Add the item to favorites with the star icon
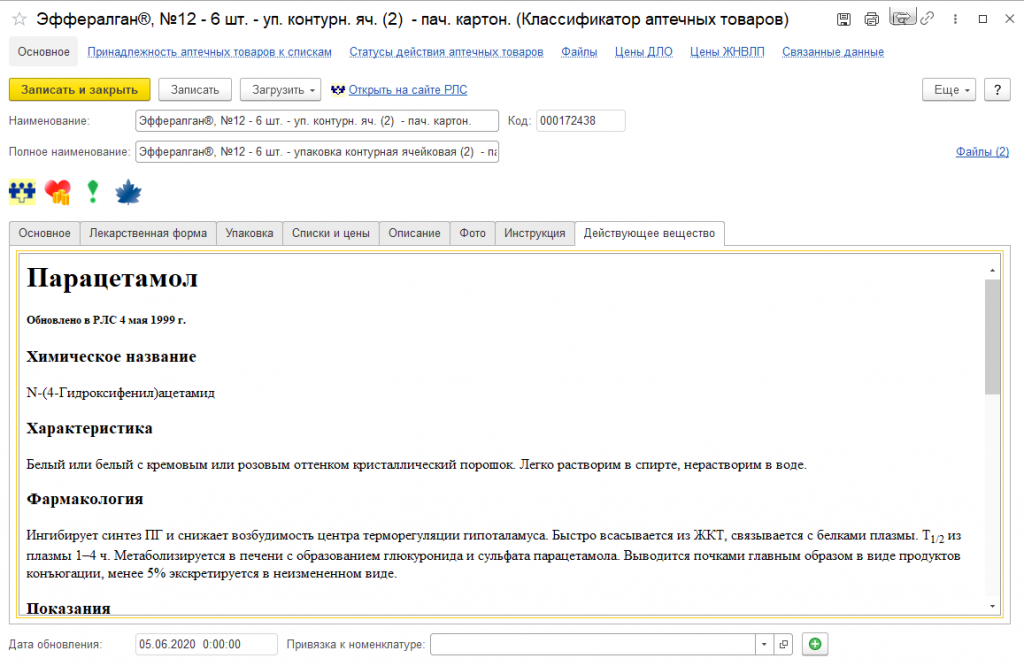Screen dimensions: 1024x666 20,19
